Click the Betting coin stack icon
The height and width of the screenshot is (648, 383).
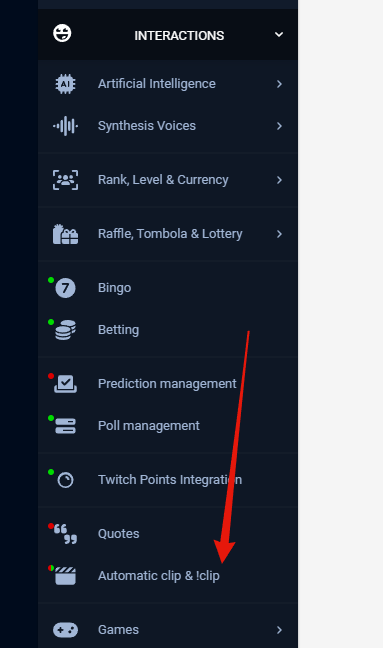[65, 330]
